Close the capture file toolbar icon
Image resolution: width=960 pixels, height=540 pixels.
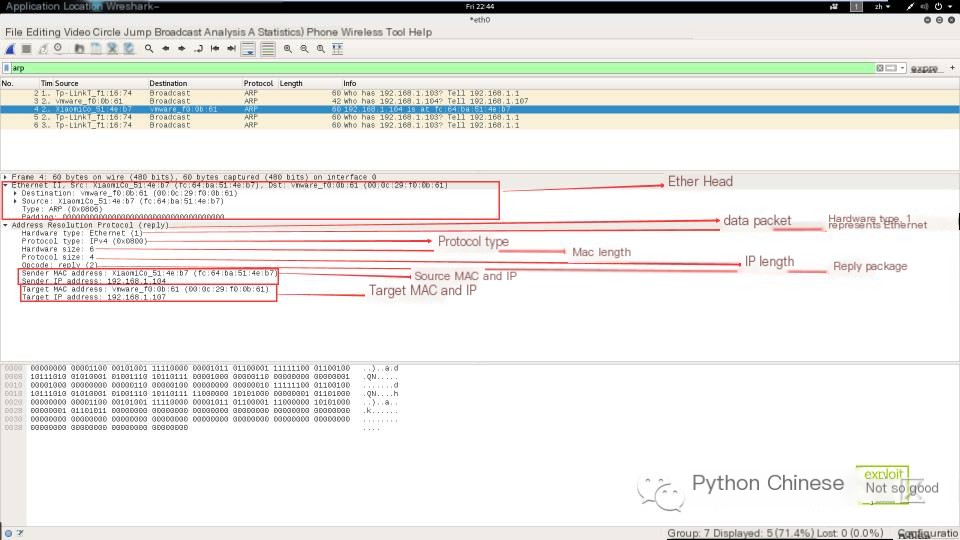(113, 49)
